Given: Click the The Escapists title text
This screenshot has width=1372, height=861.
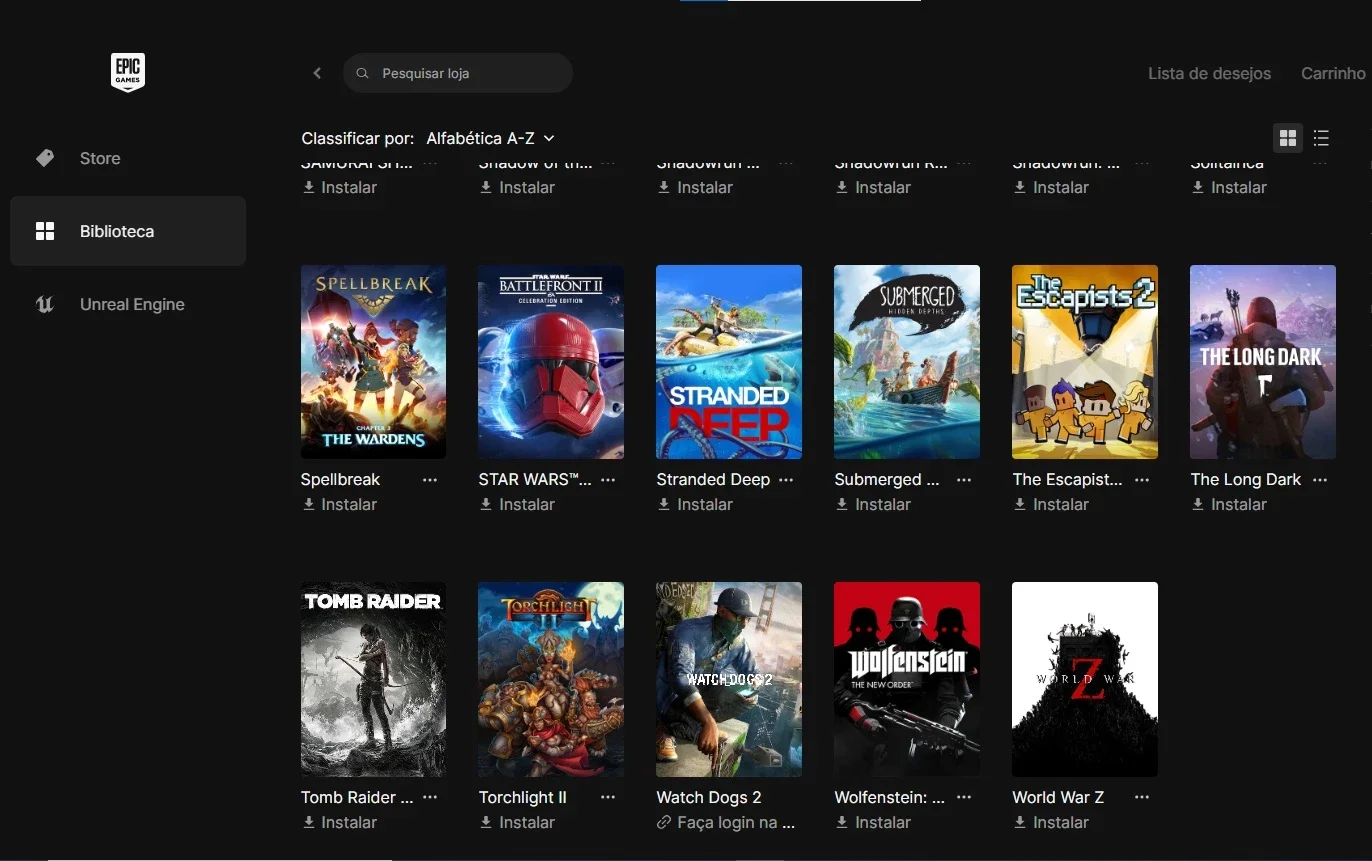Looking at the screenshot, I should pos(1067,480).
